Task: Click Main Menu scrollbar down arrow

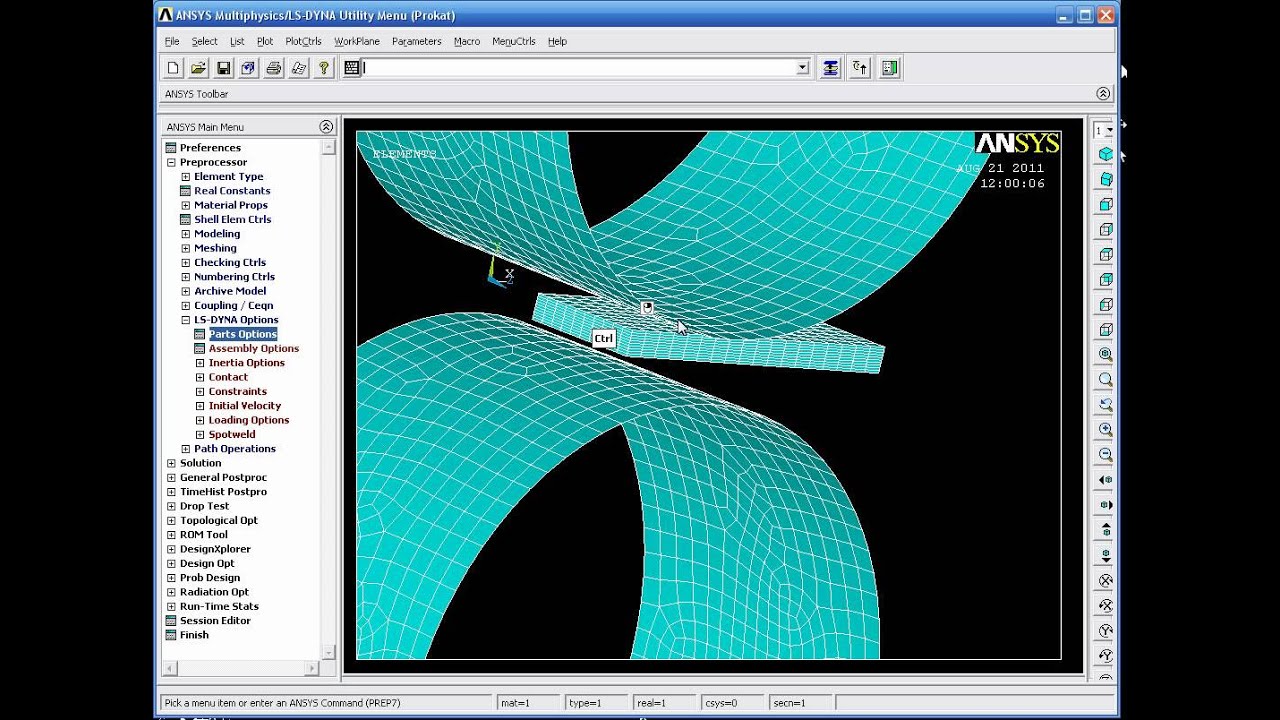Action: point(328,651)
